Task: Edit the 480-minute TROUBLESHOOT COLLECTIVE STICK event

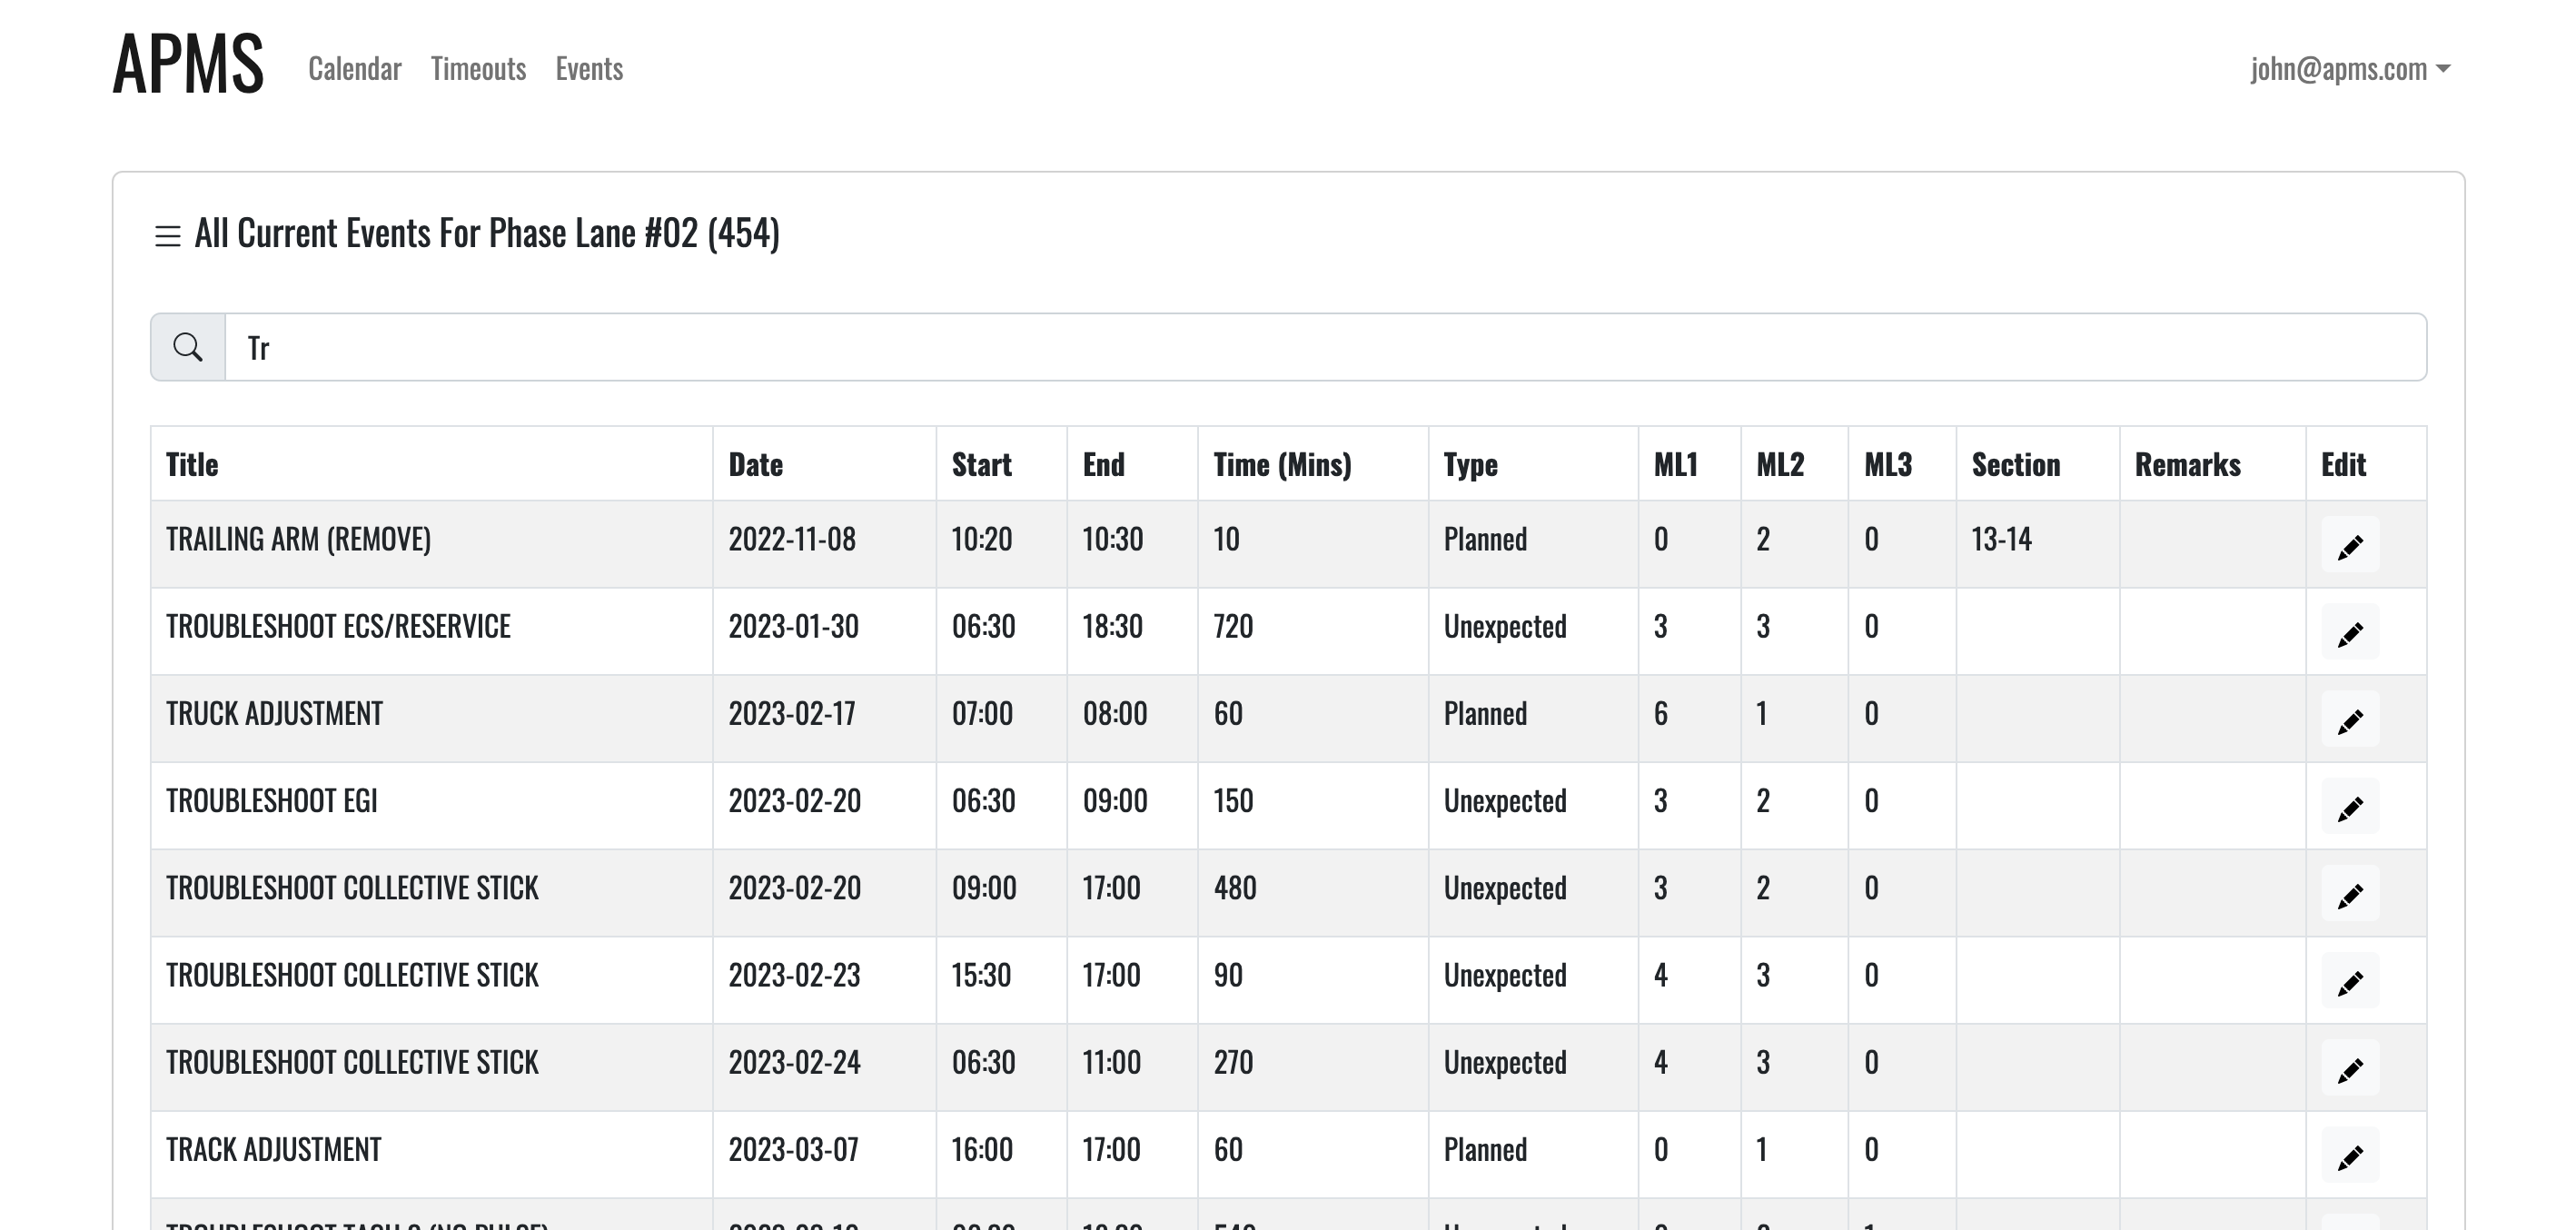Action: [x=2349, y=894]
